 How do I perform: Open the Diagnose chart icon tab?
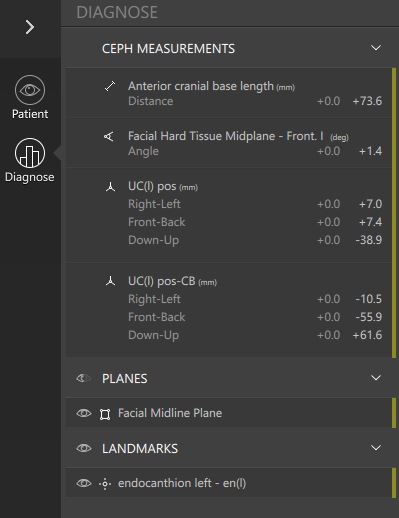coord(30,160)
